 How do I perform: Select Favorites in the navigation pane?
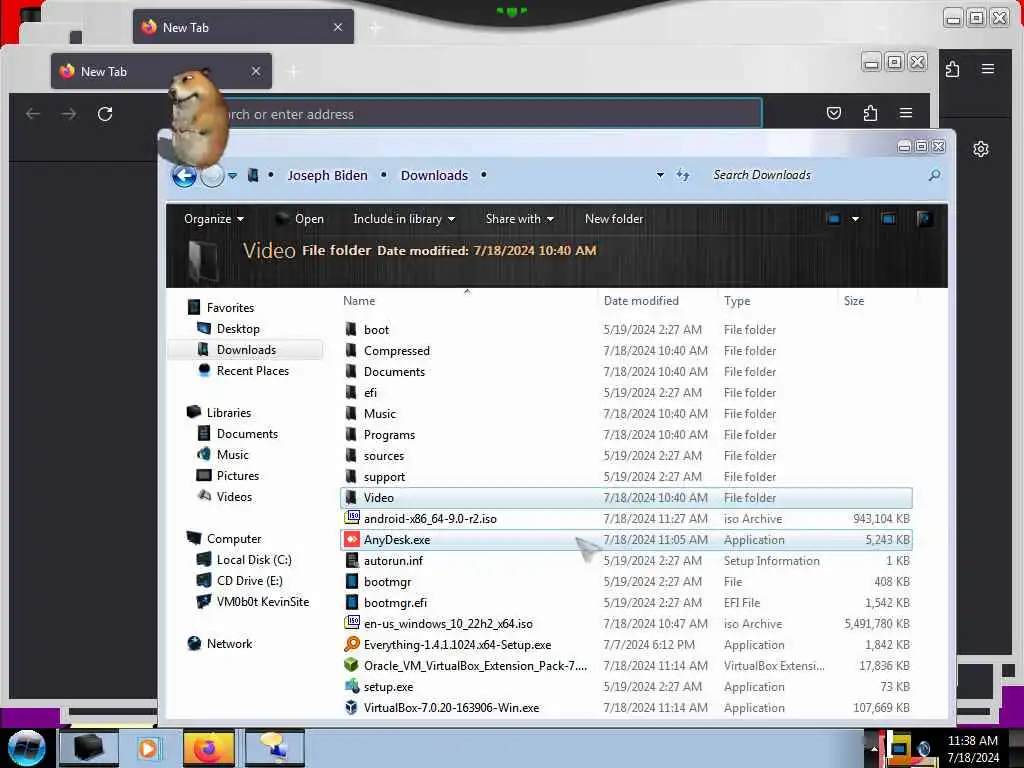(230, 308)
